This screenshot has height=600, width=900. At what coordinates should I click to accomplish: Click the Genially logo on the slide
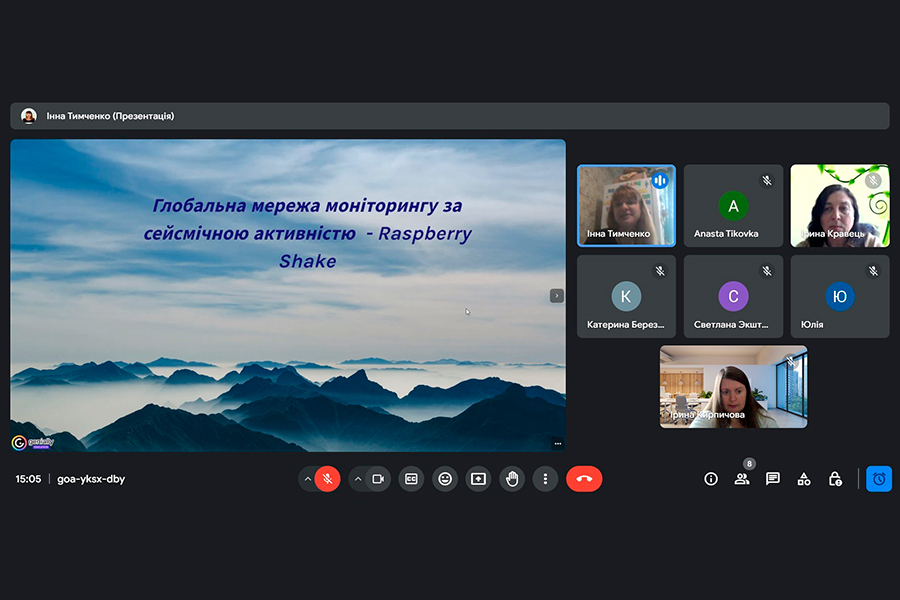click(x=33, y=443)
